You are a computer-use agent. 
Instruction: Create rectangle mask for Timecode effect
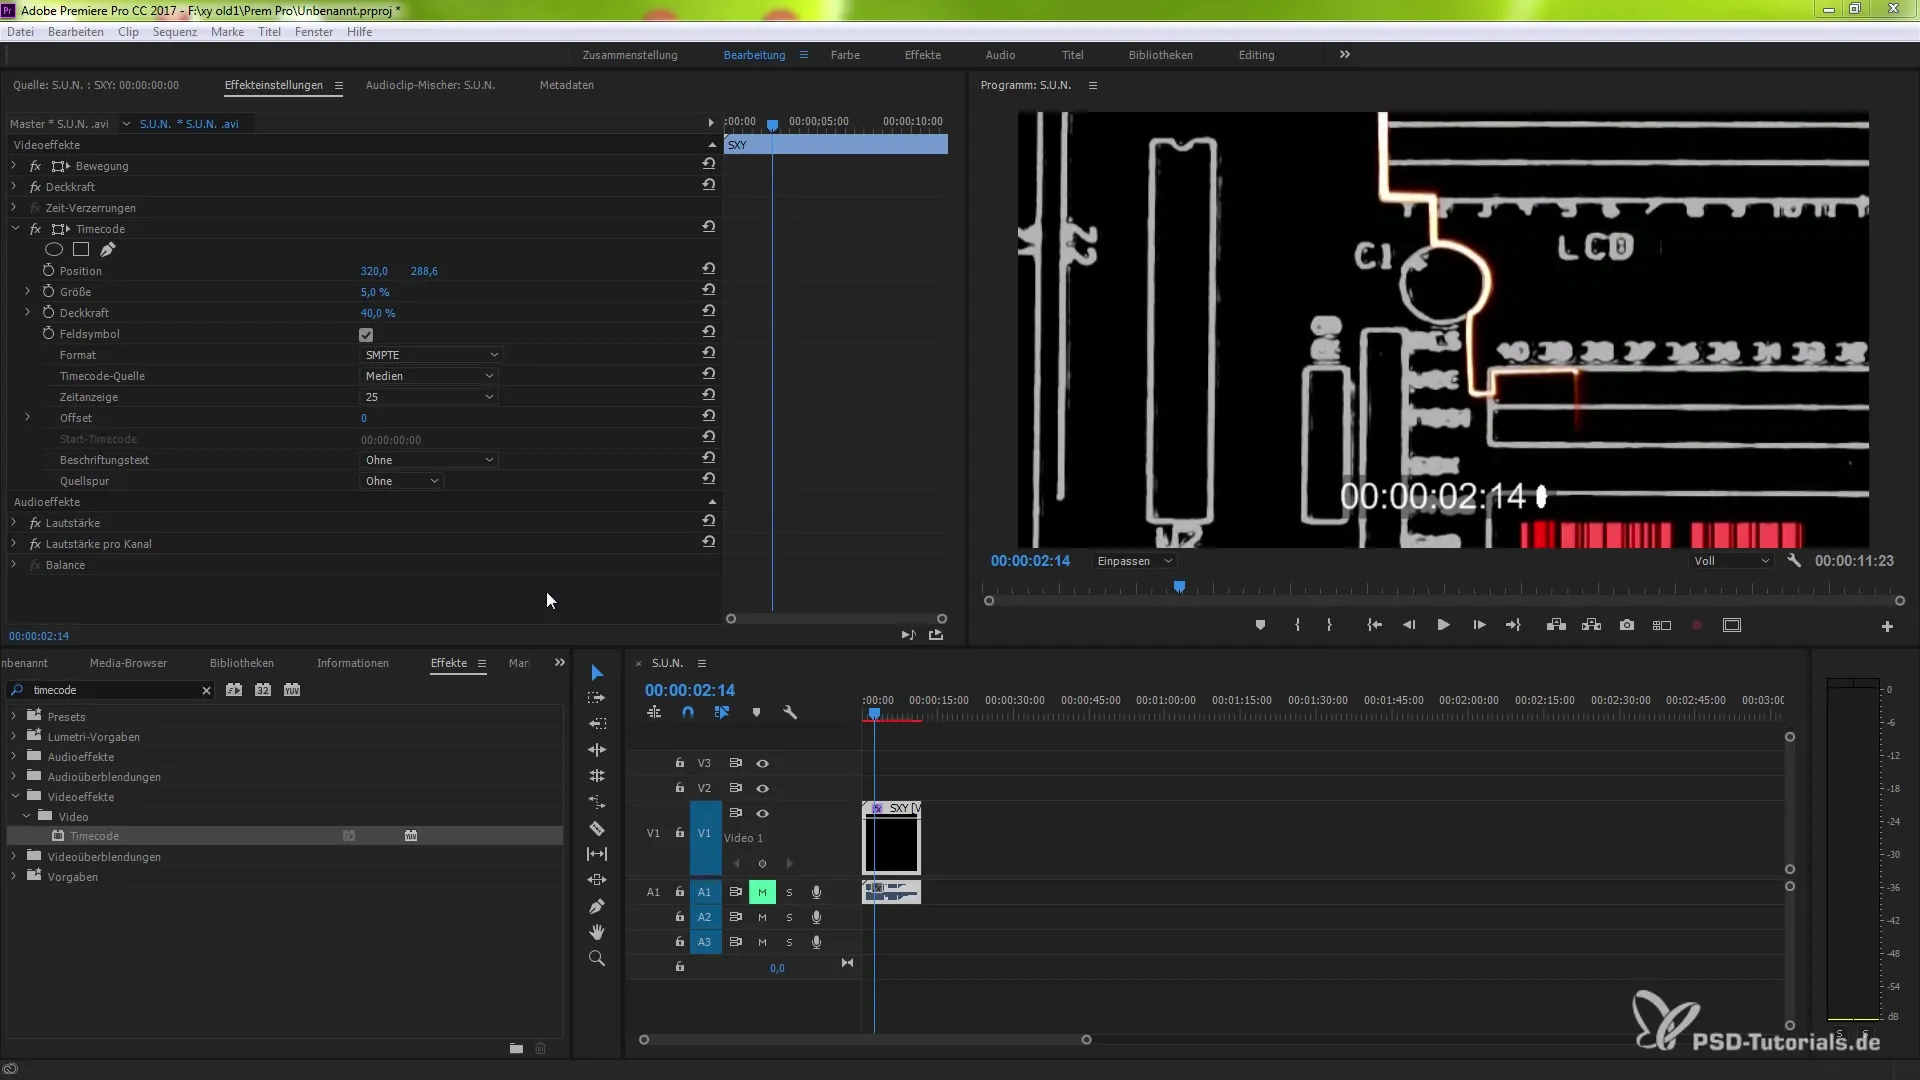pos(81,249)
